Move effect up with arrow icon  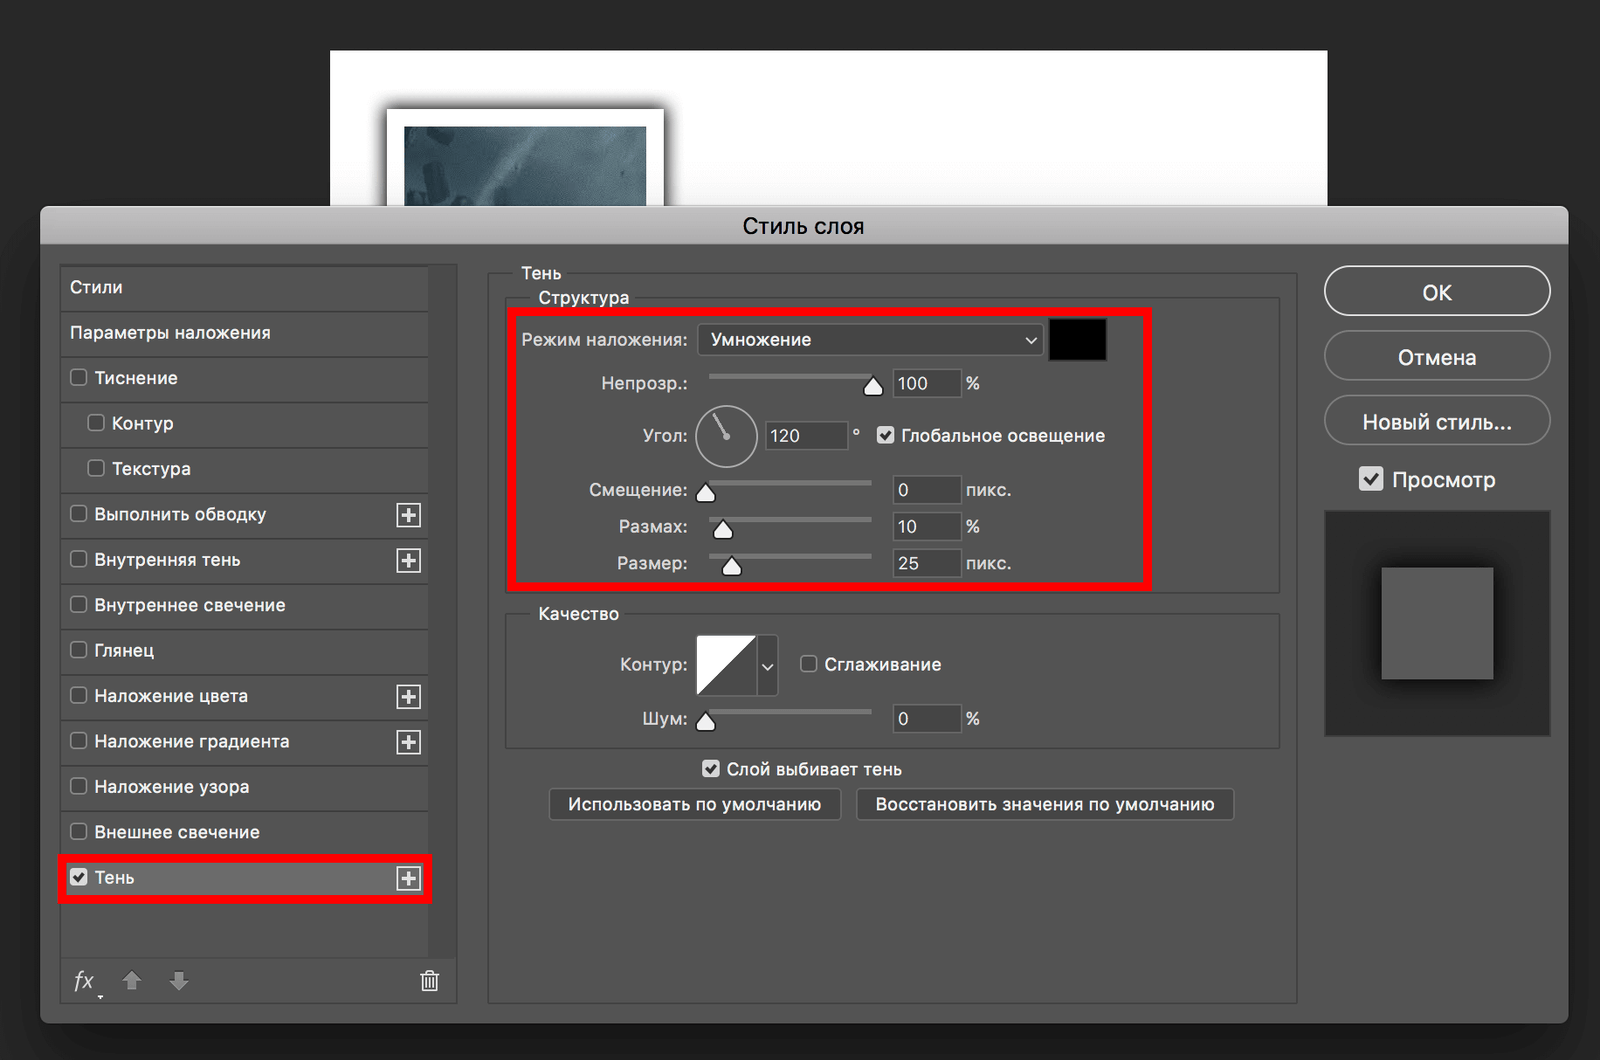[x=132, y=981]
